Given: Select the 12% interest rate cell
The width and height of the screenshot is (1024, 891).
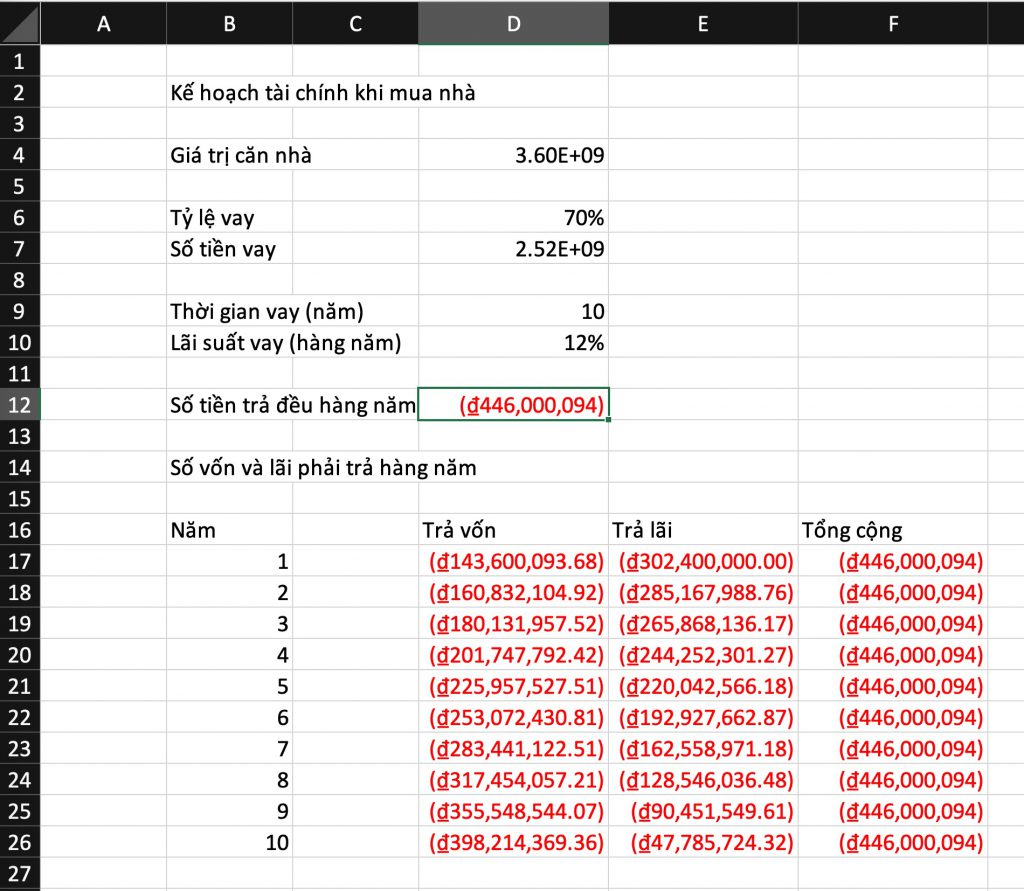Looking at the screenshot, I should 513,342.
